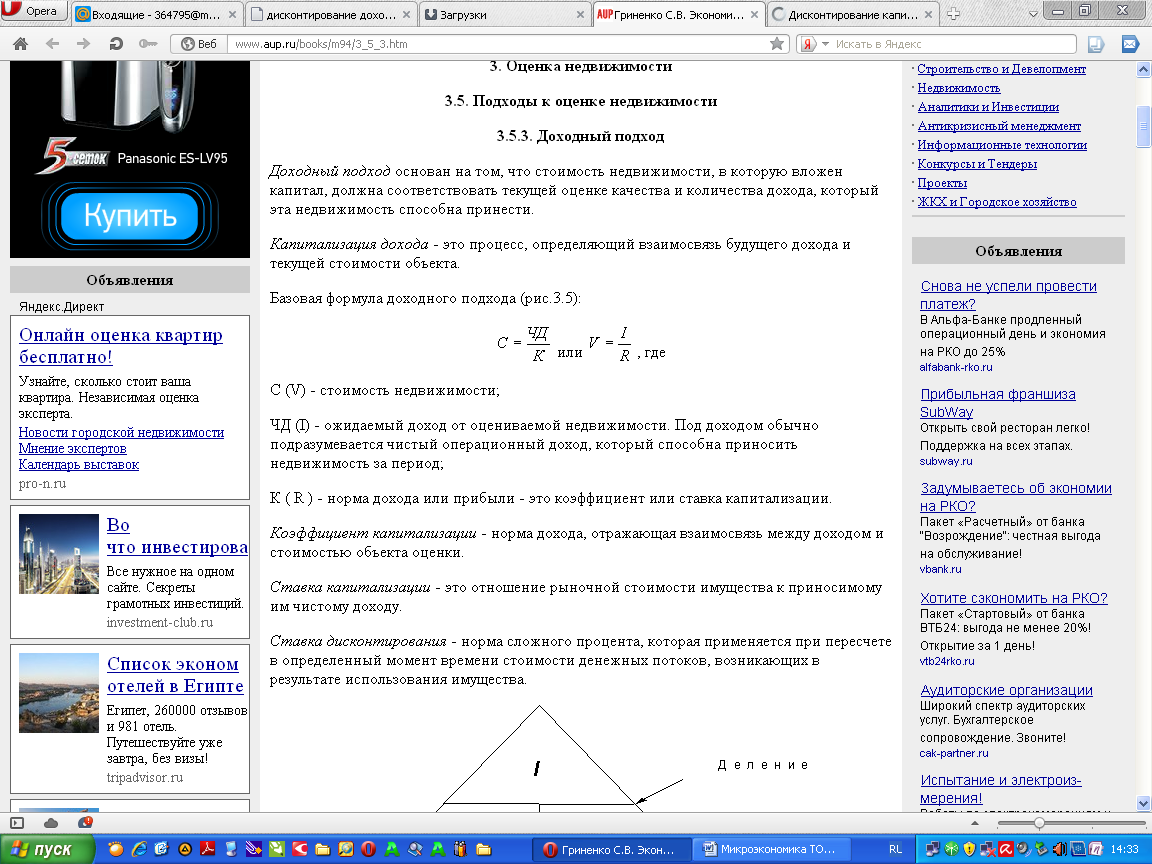Image resolution: width=1152 pixels, height=864 pixels.
Task: Reload the page with the refresh icon
Action: point(115,44)
